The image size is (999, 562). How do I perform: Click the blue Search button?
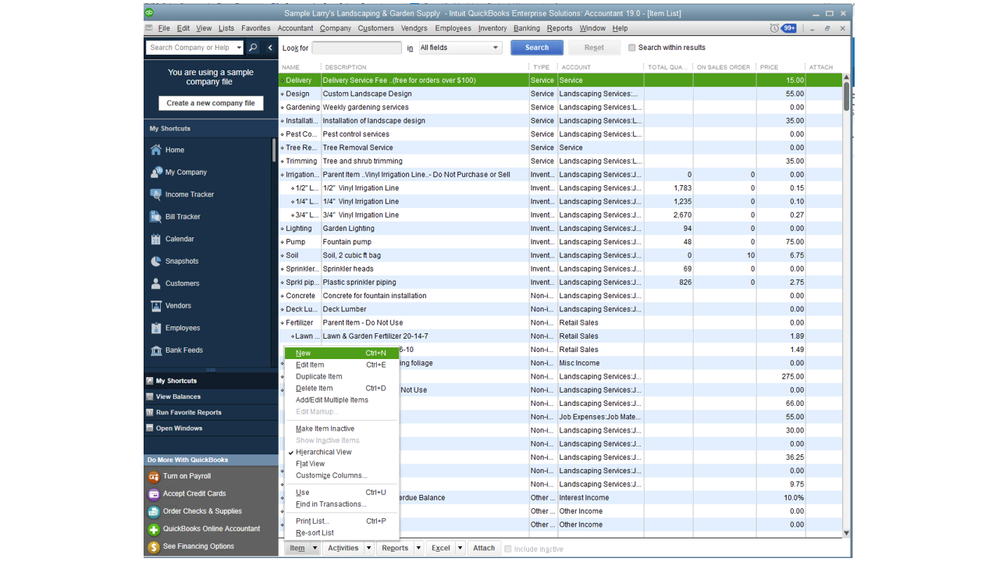(536, 48)
